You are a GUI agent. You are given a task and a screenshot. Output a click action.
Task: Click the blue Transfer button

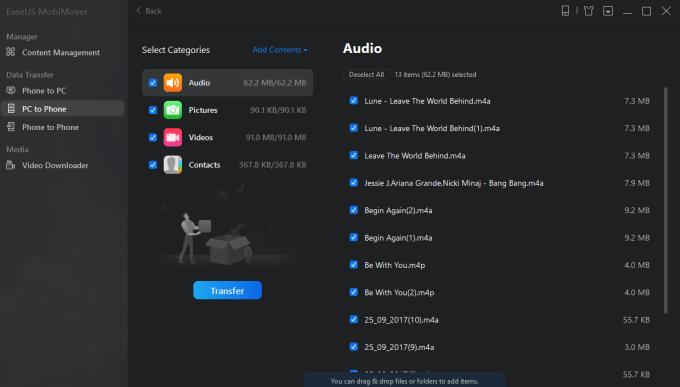(227, 290)
